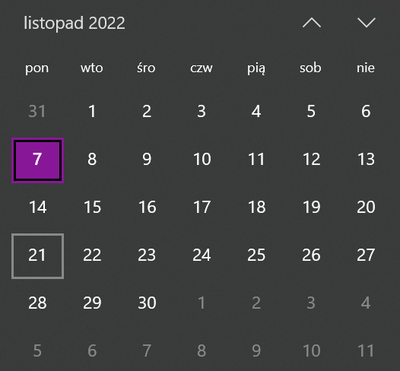The height and width of the screenshot is (371, 400).
Task: Select November 30
Action: [147, 303]
